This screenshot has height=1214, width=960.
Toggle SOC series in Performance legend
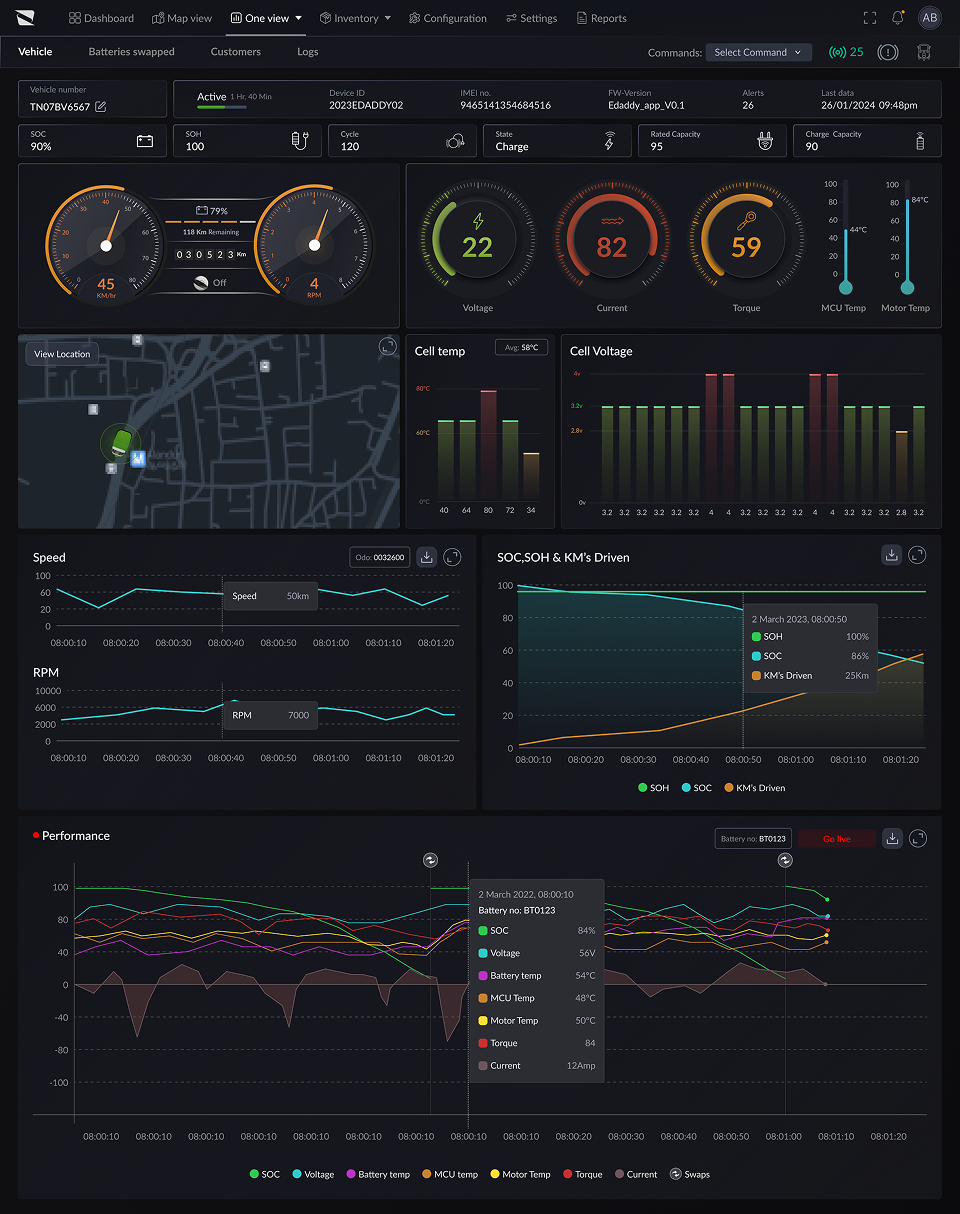[265, 1174]
